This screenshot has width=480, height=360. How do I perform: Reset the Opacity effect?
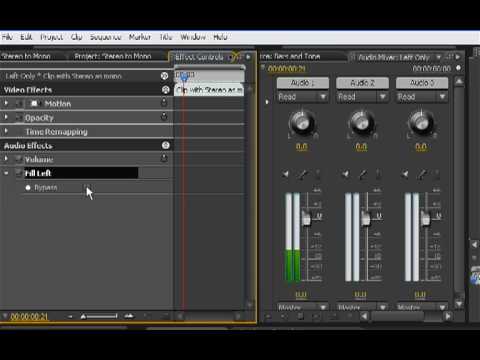tap(164, 116)
